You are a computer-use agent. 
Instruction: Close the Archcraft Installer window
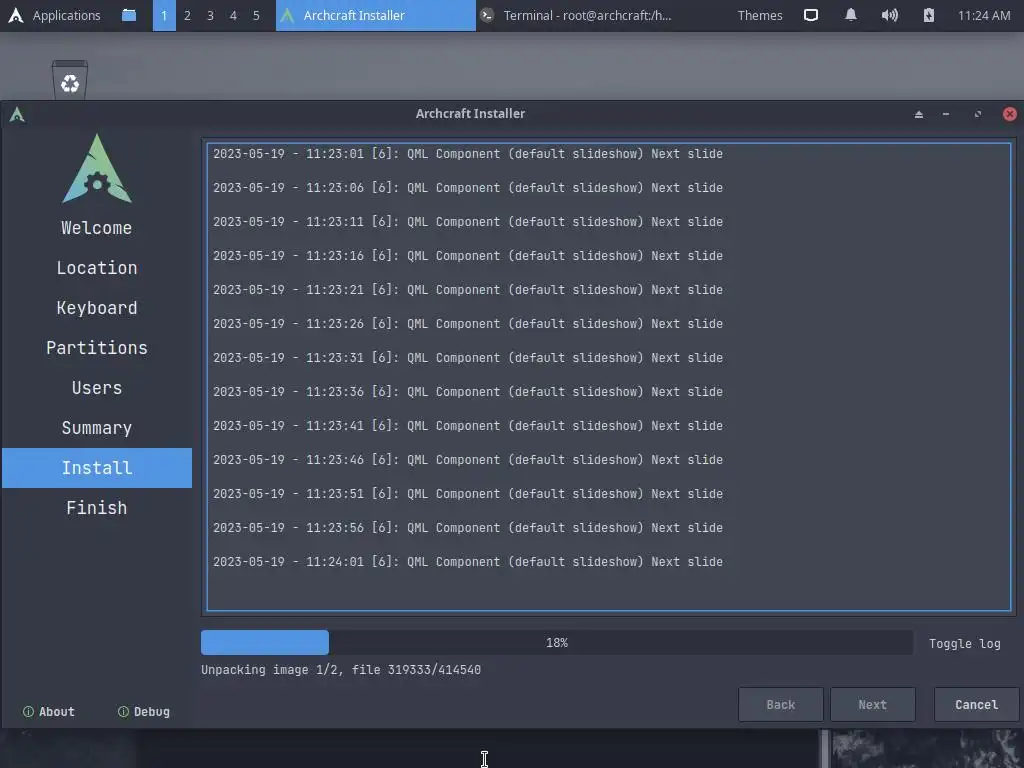point(1010,114)
